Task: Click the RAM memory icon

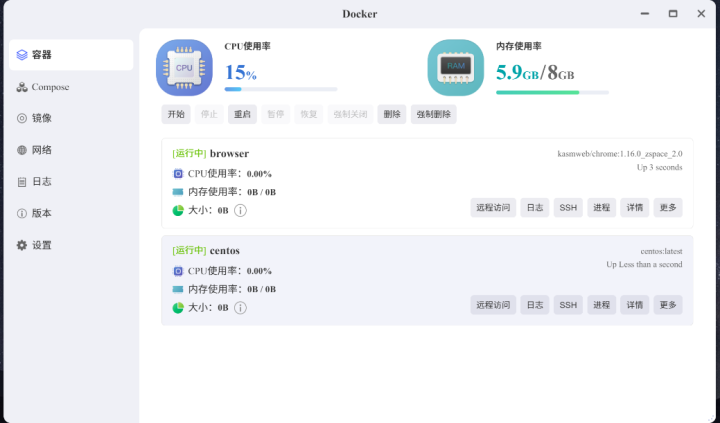Action: [x=455, y=68]
